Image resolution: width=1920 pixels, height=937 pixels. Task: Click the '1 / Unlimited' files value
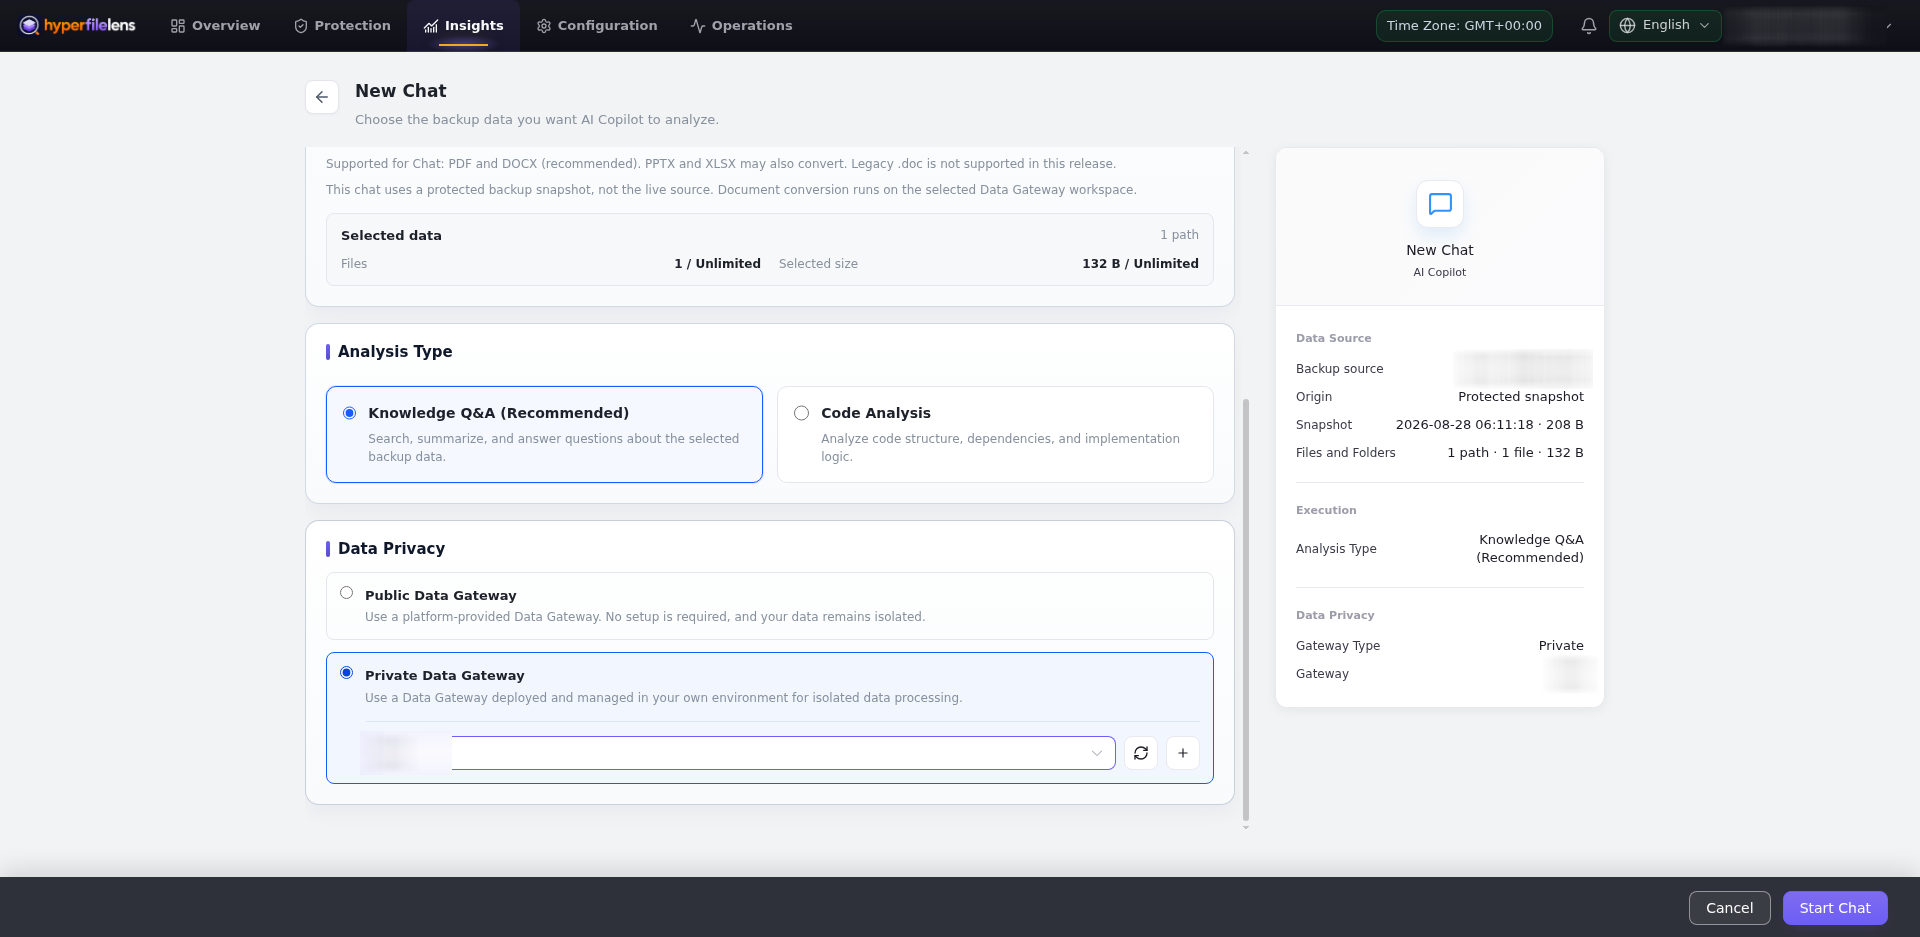pos(717,264)
